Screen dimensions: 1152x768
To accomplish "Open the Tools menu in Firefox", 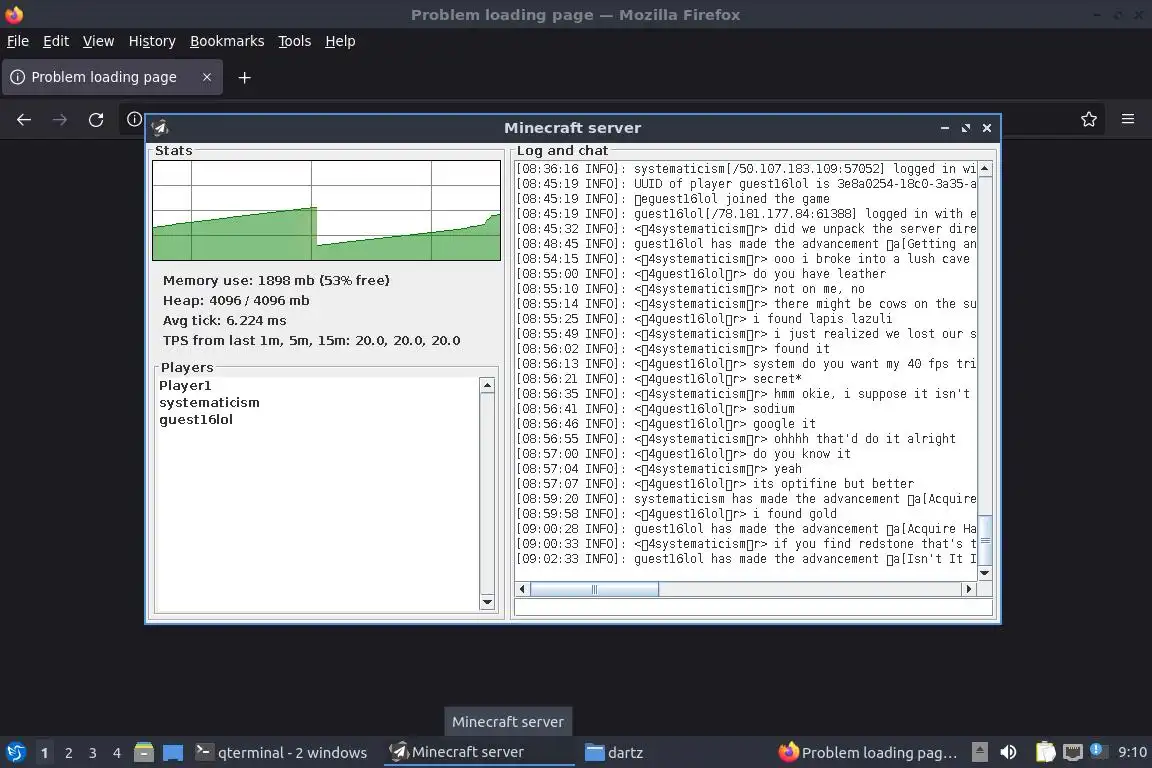I will 295,41.
